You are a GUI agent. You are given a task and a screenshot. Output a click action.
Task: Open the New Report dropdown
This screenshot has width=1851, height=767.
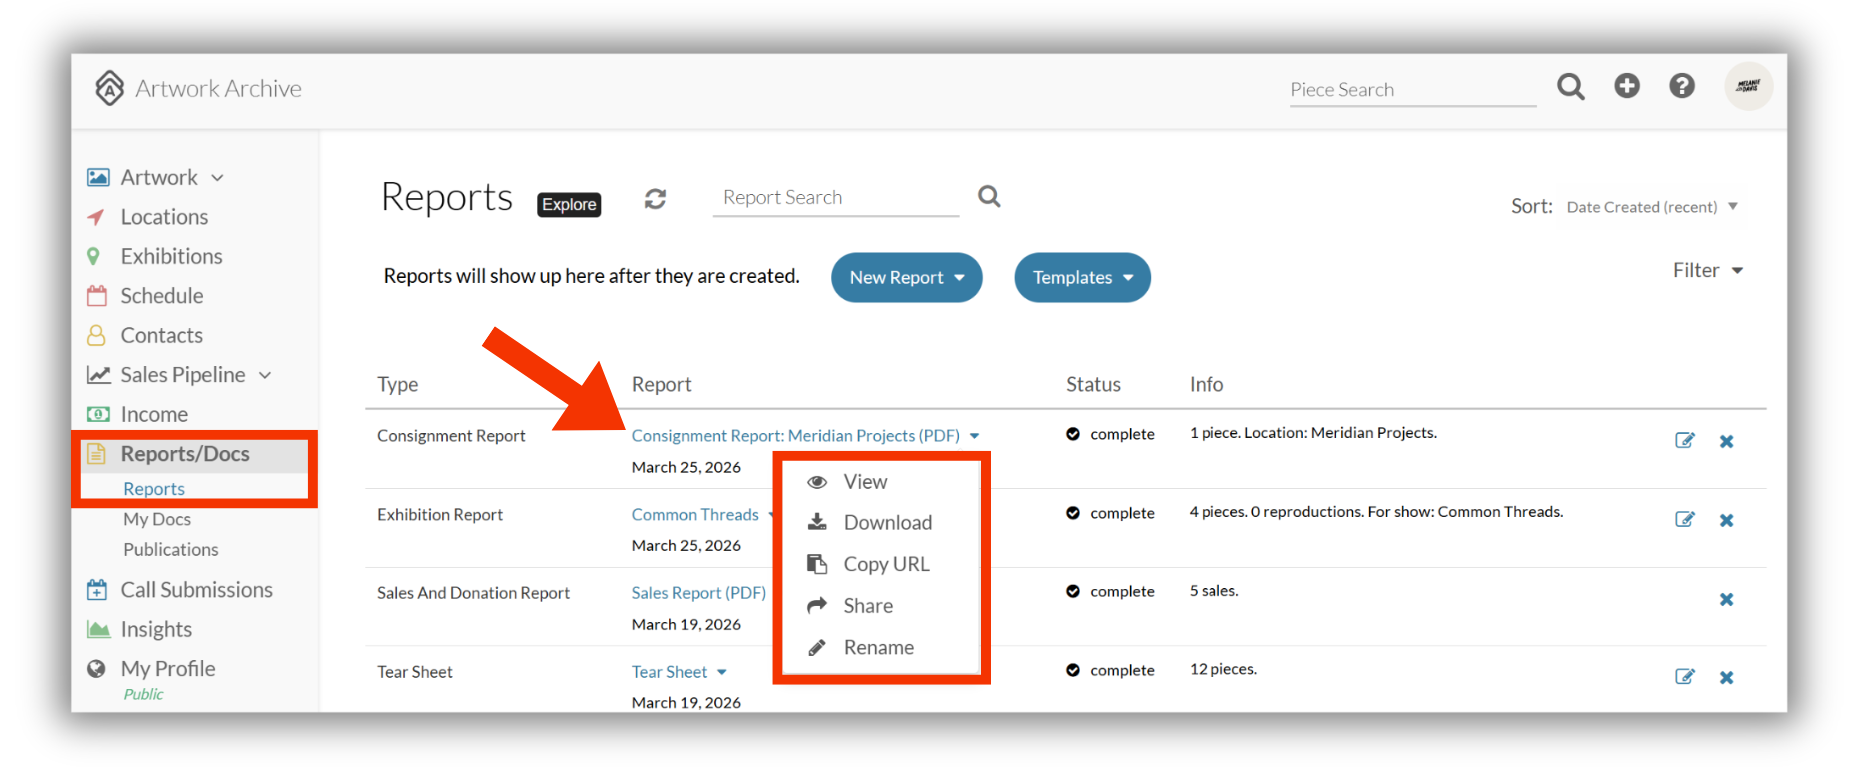(907, 277)
